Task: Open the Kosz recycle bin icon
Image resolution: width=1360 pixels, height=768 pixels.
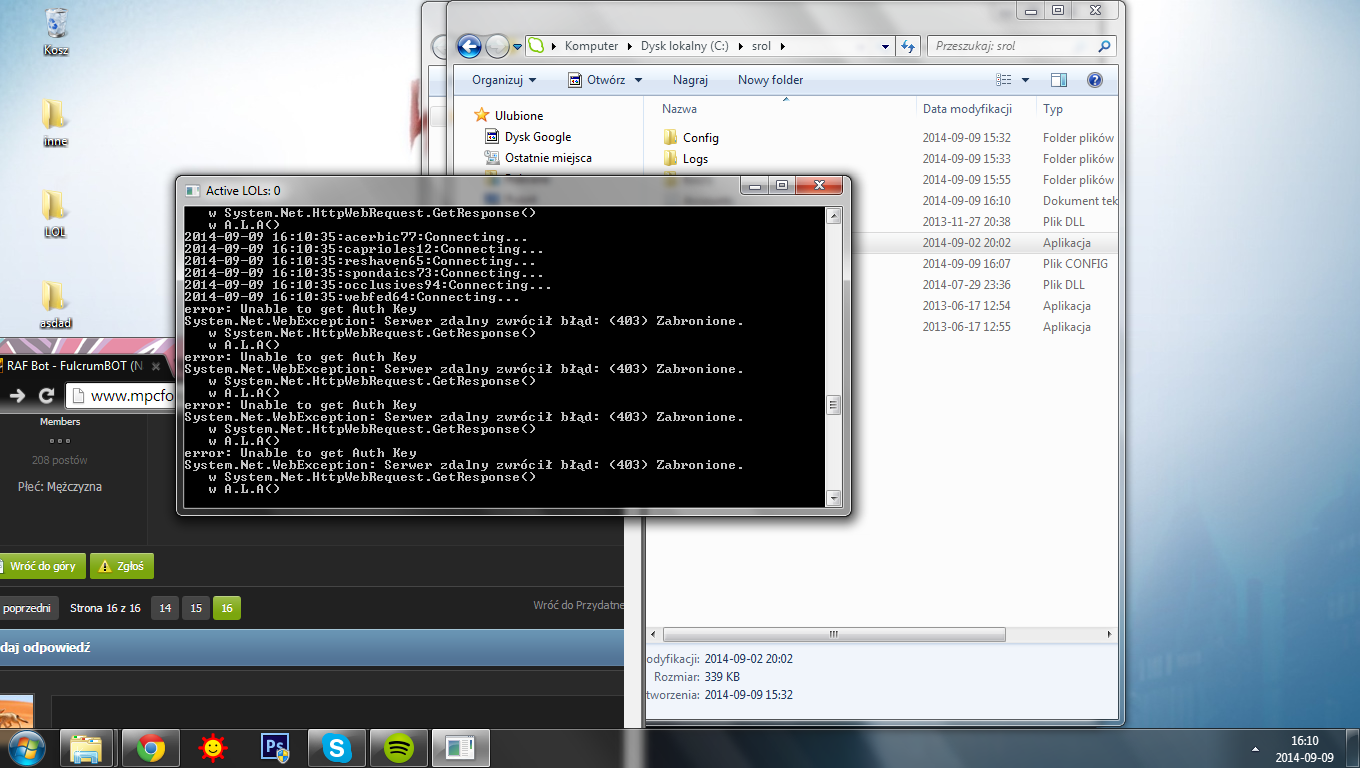Action: tap(56, 30)
